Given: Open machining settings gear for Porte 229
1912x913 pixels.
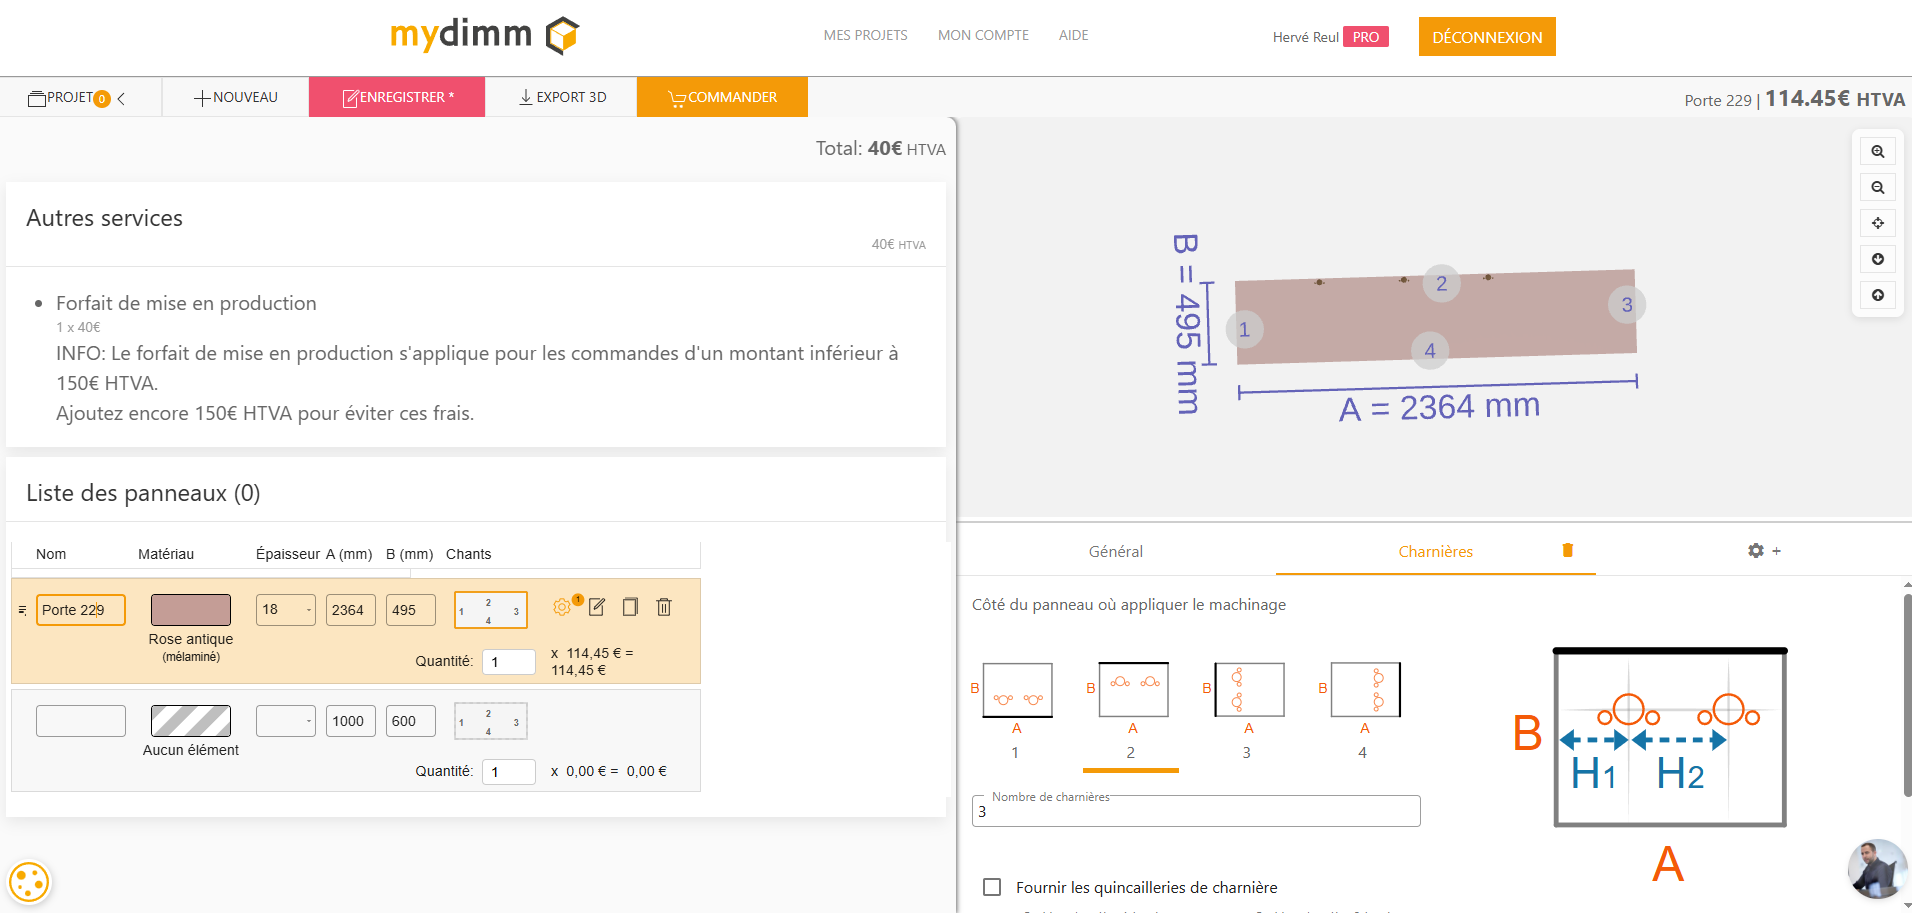Looking at the screenshot, I should 562,607.
